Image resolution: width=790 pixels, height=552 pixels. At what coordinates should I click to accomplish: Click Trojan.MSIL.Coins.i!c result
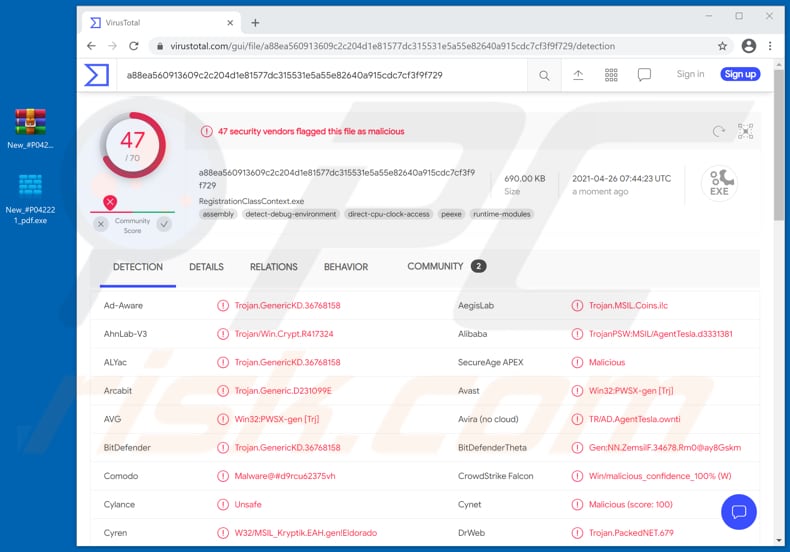pos(628,306)
